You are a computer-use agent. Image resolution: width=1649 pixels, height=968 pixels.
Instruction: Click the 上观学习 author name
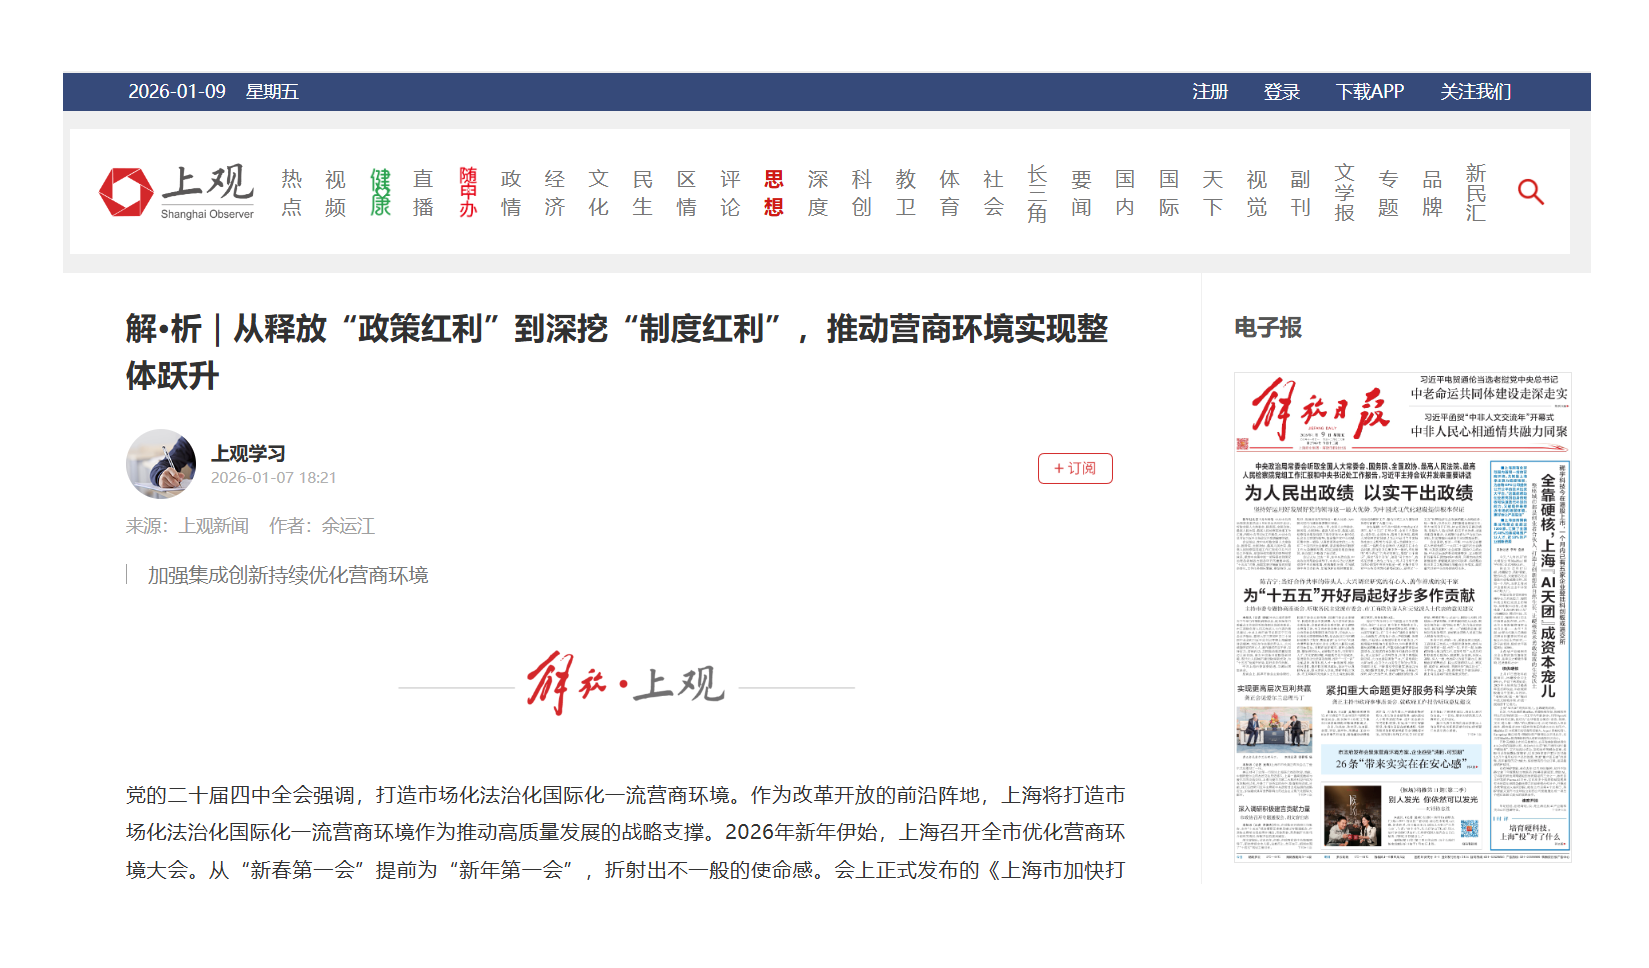tap(248, 454)
